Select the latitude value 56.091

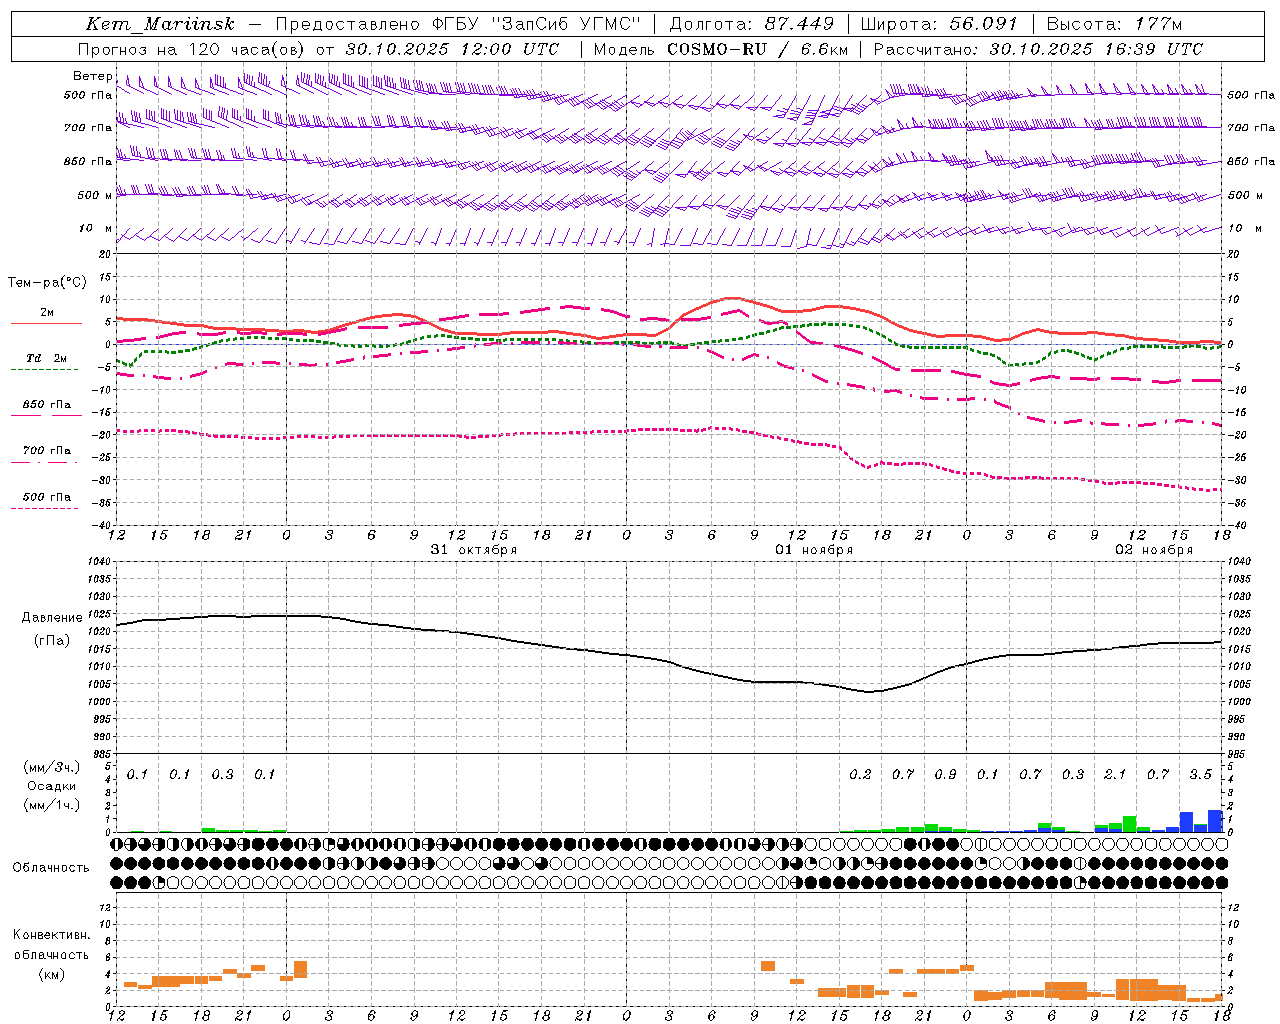point(983,24)
